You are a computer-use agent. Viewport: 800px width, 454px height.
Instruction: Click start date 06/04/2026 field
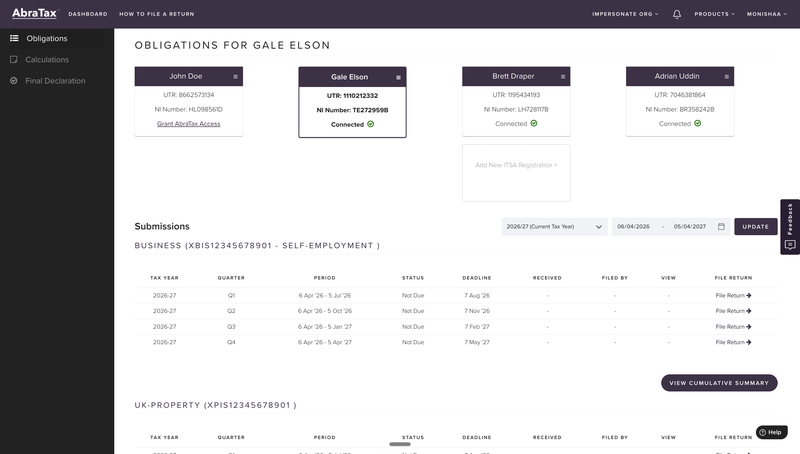pyautogui.click(x=633, y=226)
